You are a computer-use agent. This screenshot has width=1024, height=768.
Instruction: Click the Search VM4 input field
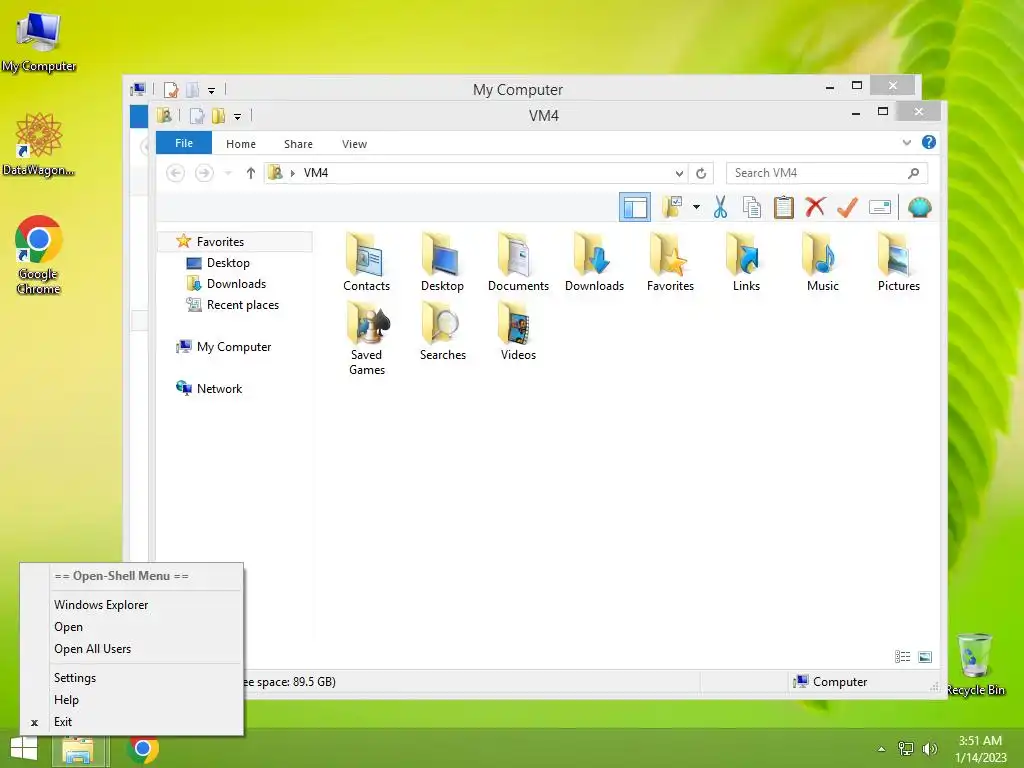(x=826, y=173)
